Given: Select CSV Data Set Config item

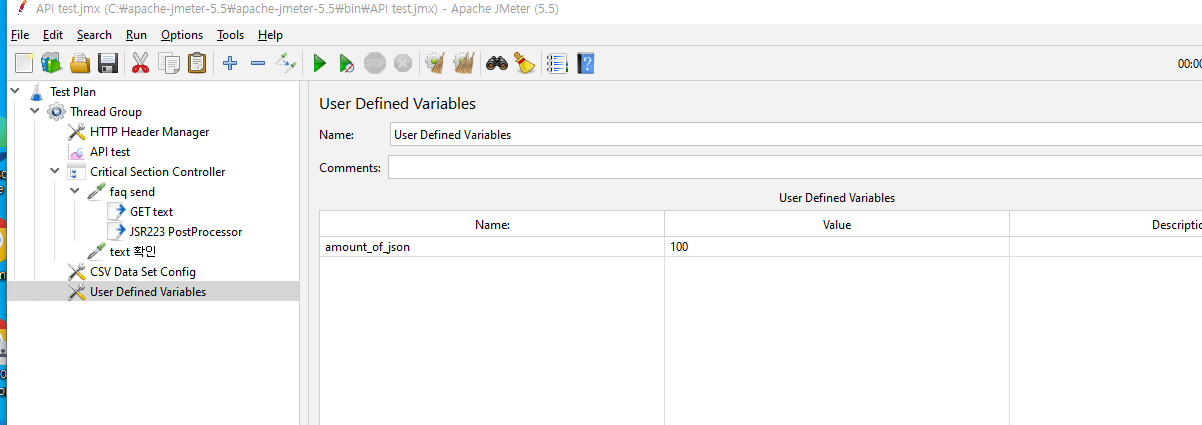Looking at the screenshot, I should 142,271.
